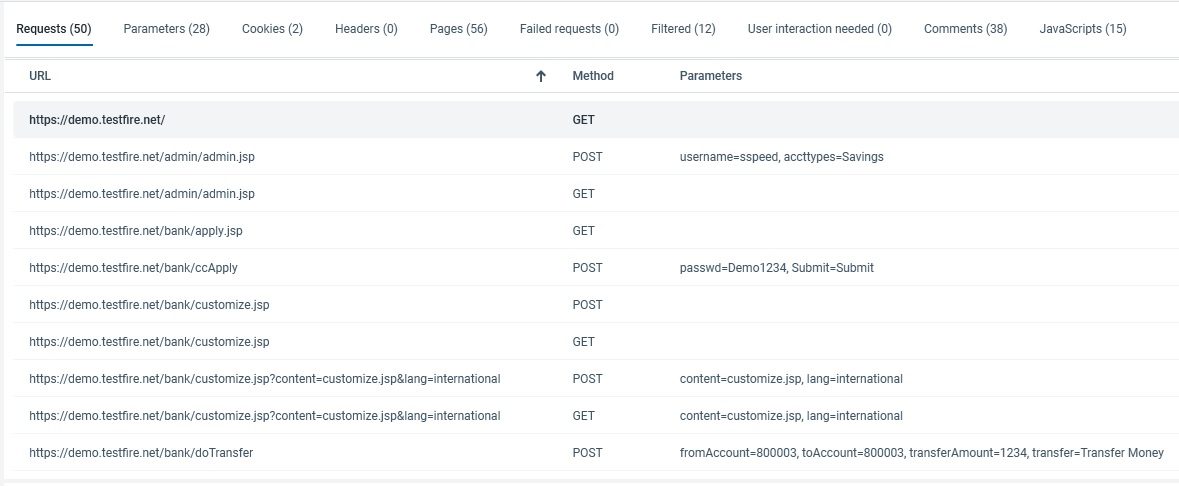Go to the Pages (56) tab
The width and height of the screenshot is (1179, 486).
tap(458, 29)
